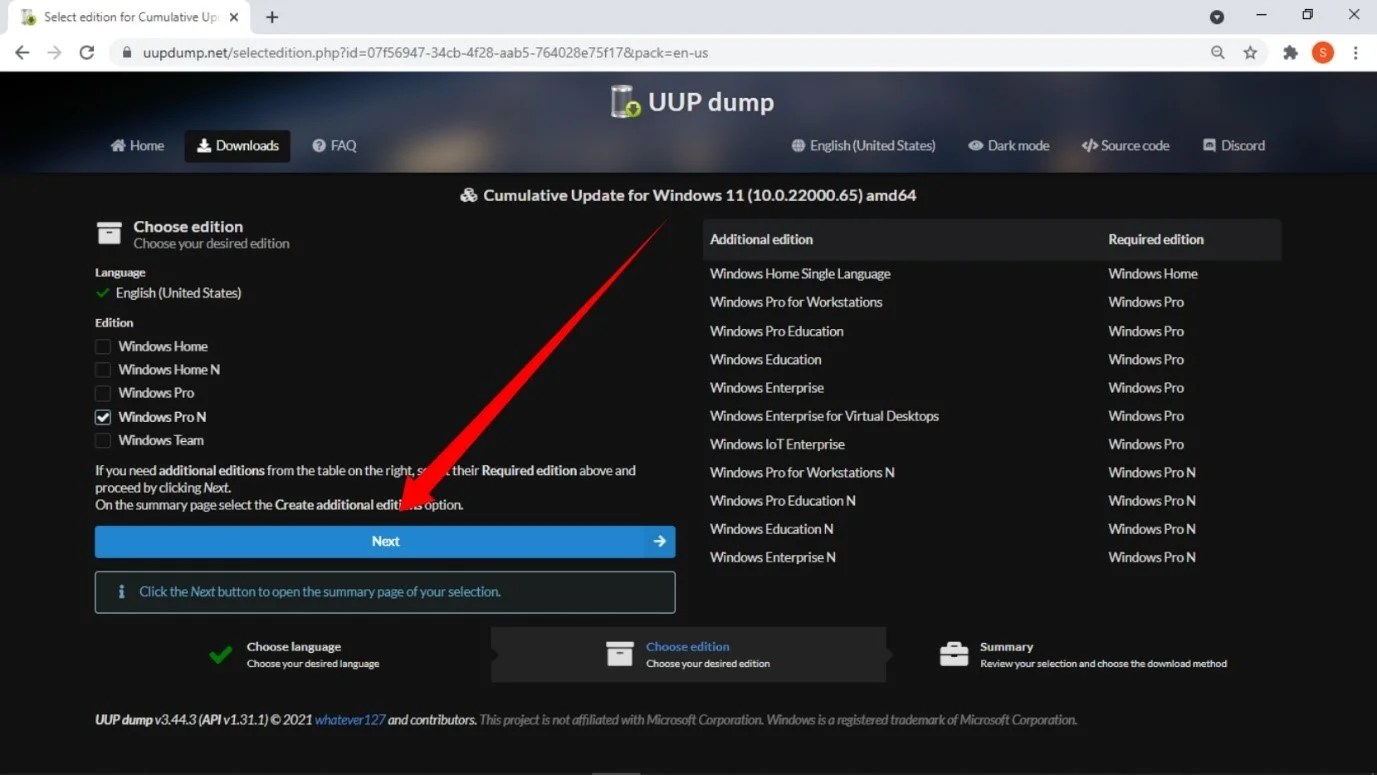Screen dimensions: 1377x775
Task: Click the Choose edition archive box icon
Action: coord(619,654)
